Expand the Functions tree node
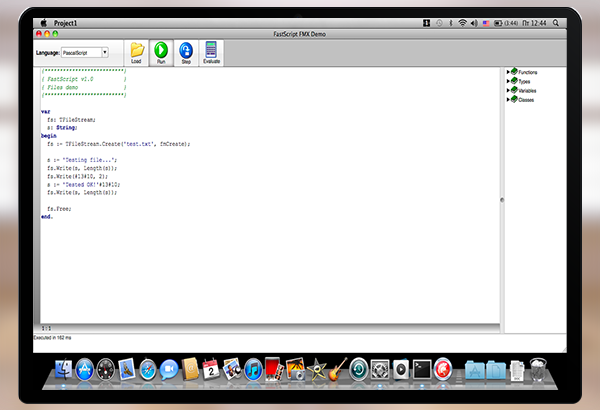 [508, 72]
